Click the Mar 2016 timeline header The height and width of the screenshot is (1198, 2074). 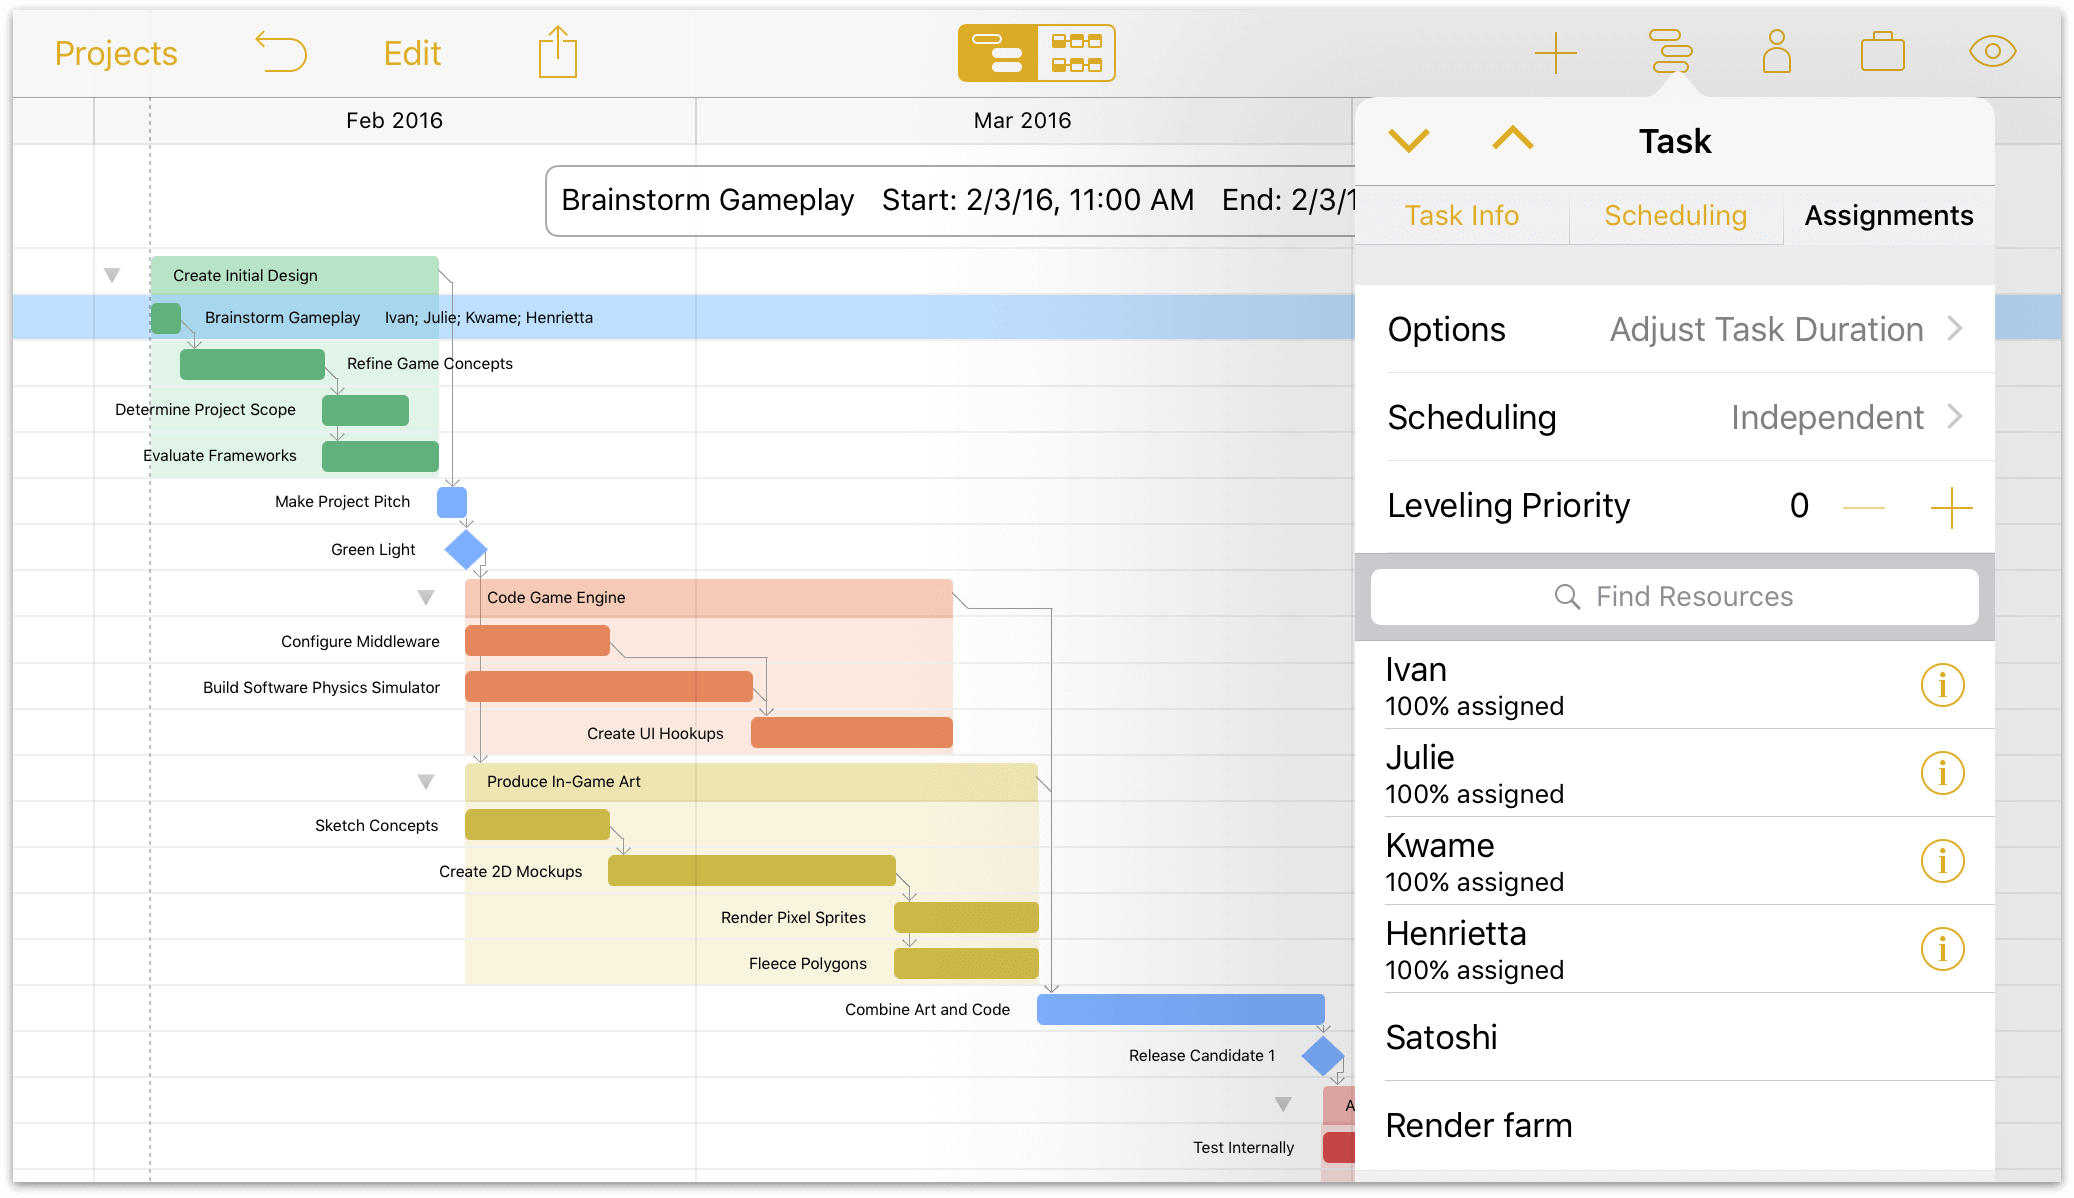point(1022,120)
